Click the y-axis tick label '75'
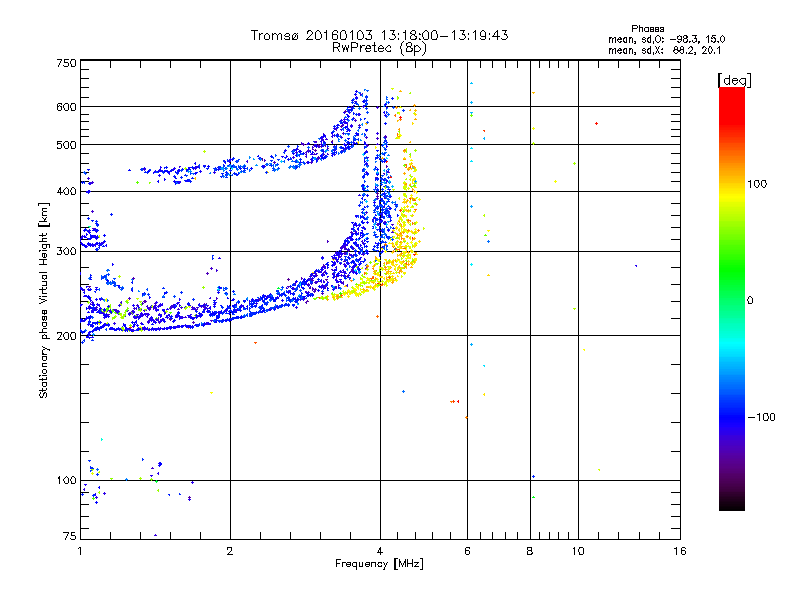 coord(70,536)
